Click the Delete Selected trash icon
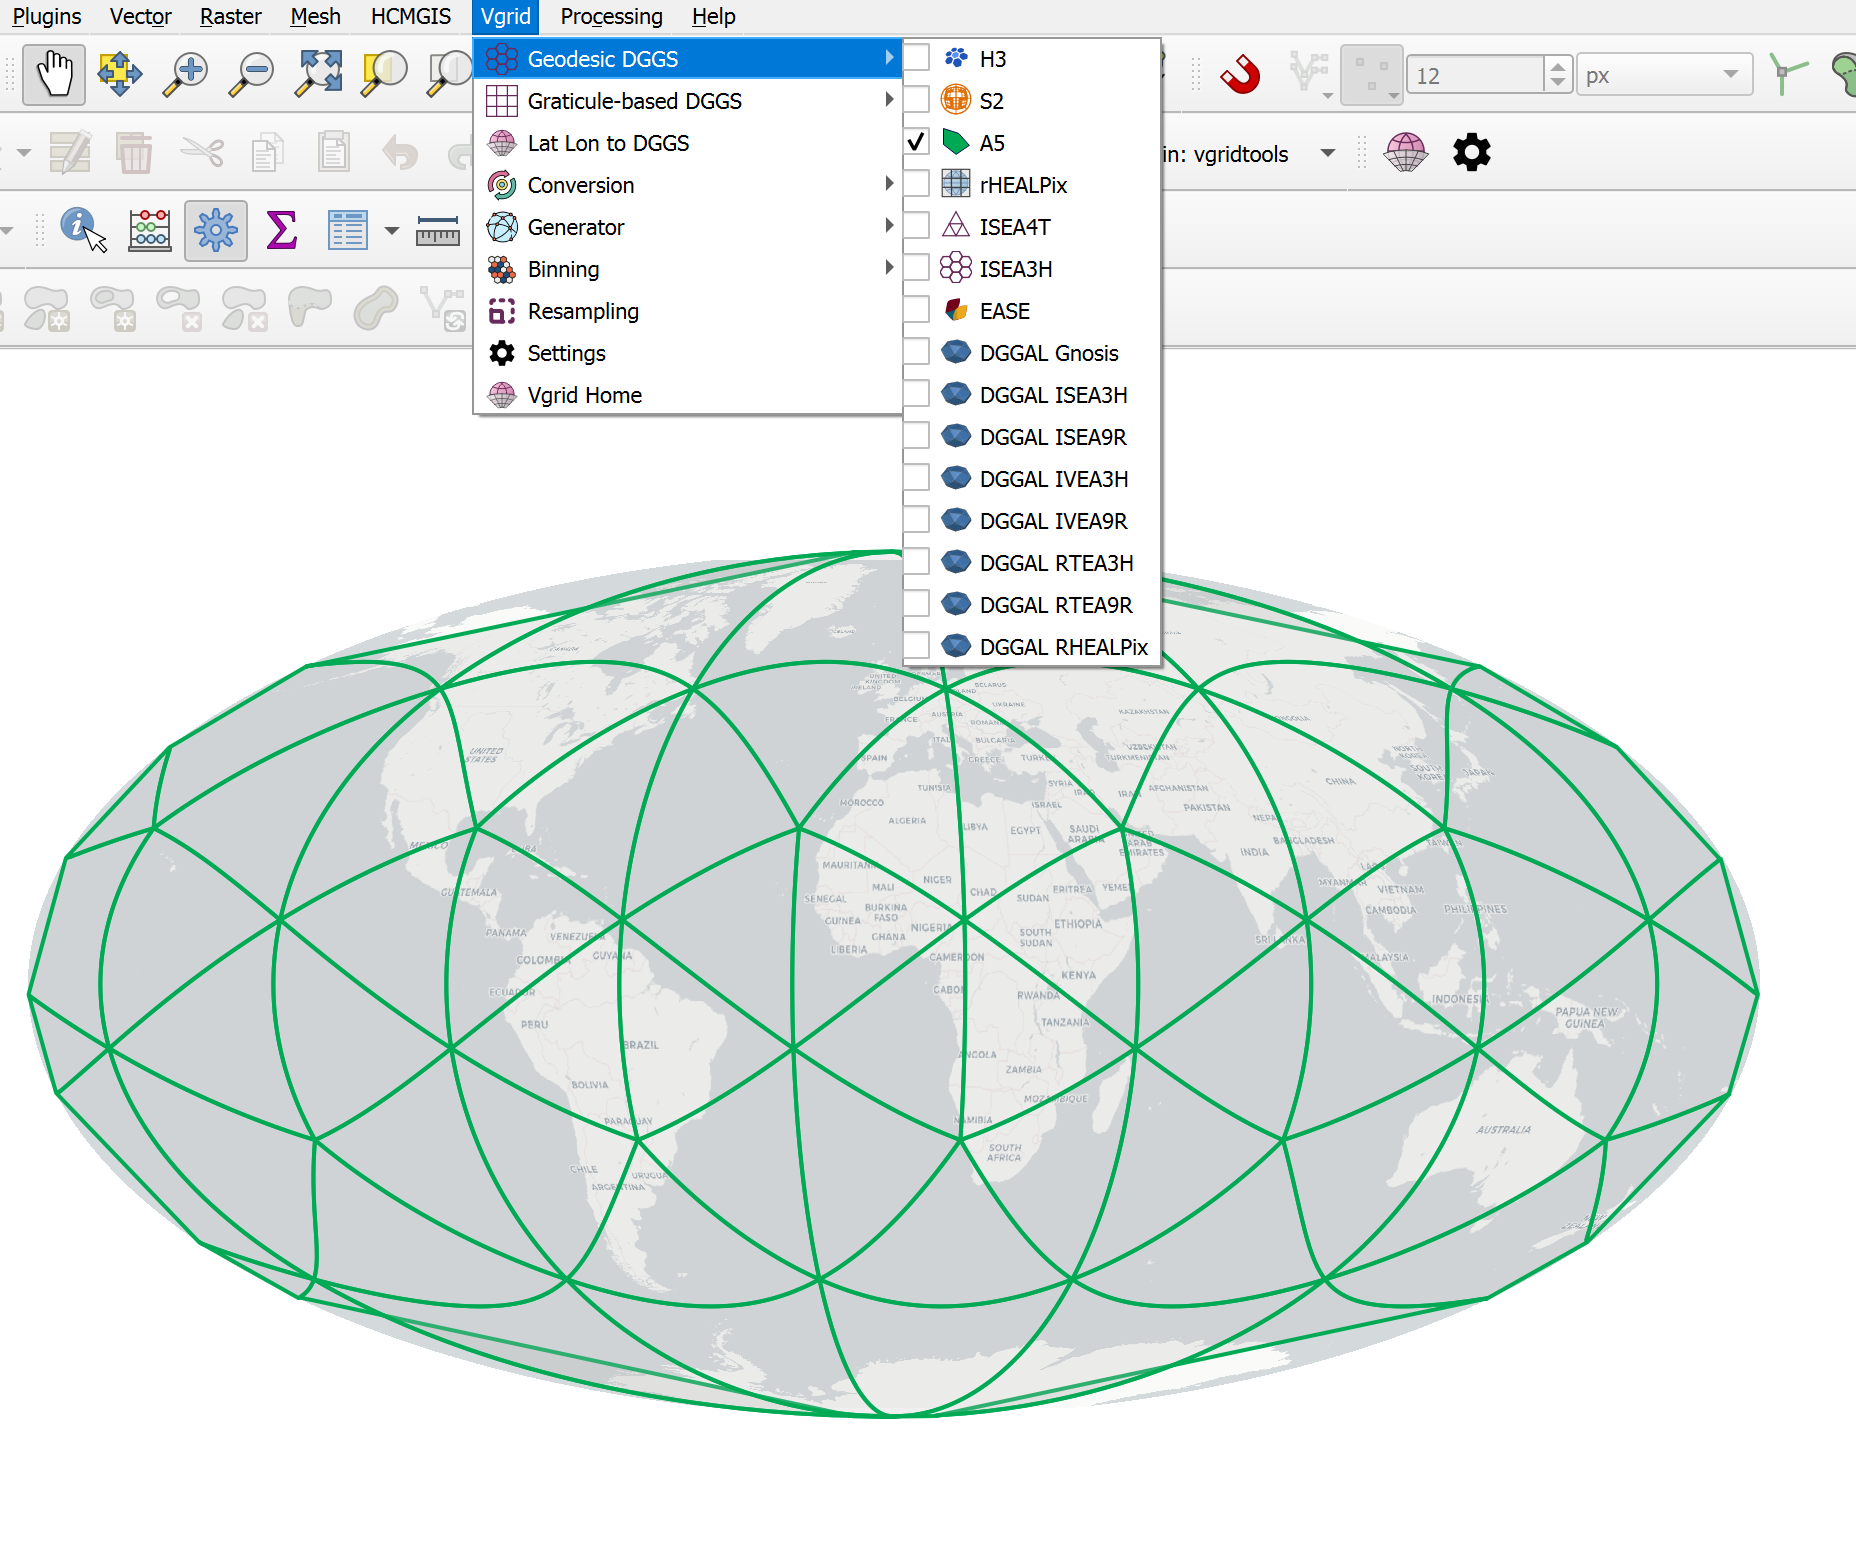1856x1562 pixels. (x=134, y=152)
